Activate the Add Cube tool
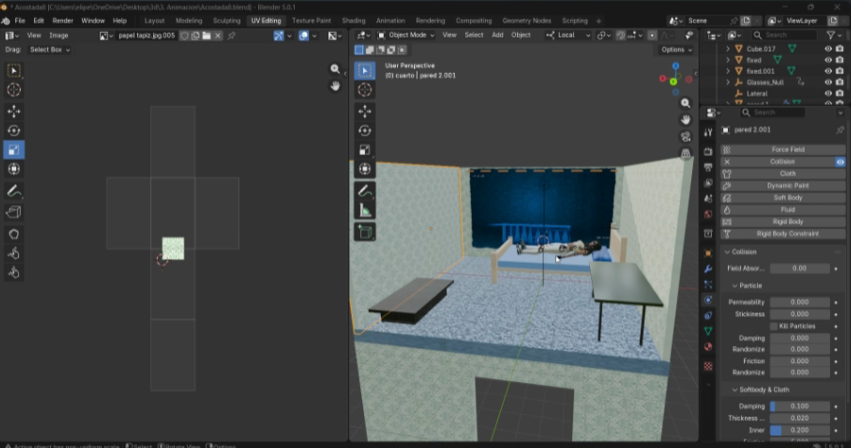This screenshot has width=851, height=448. click(x=364, y=232)
